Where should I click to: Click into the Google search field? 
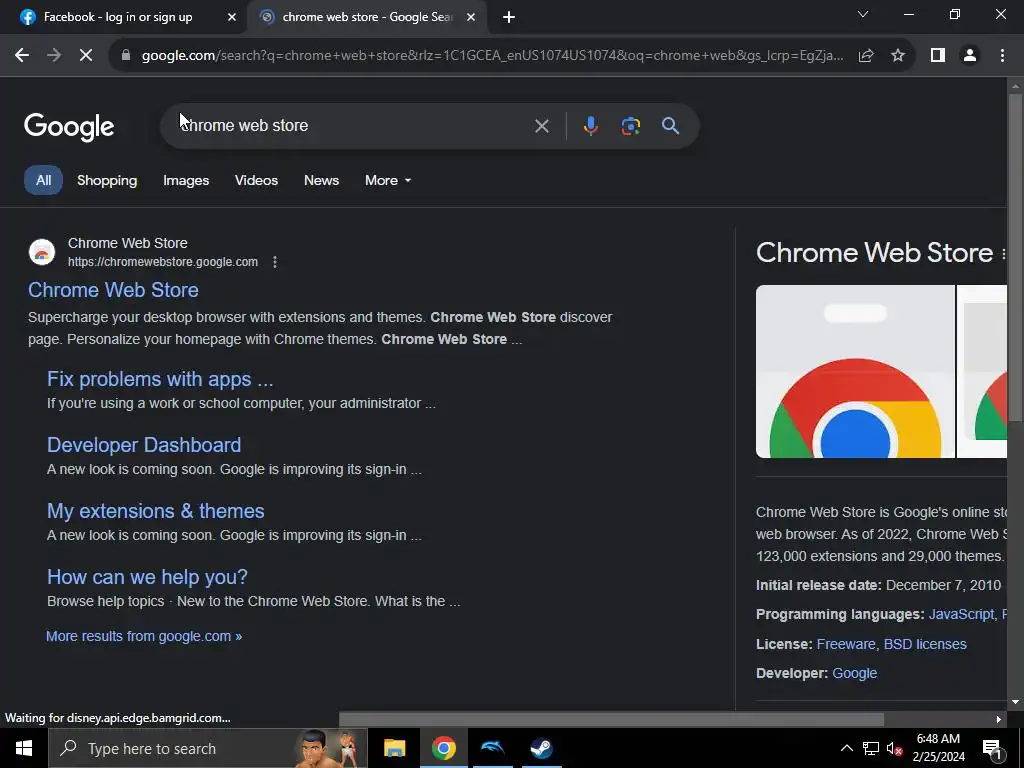[353, 125]
